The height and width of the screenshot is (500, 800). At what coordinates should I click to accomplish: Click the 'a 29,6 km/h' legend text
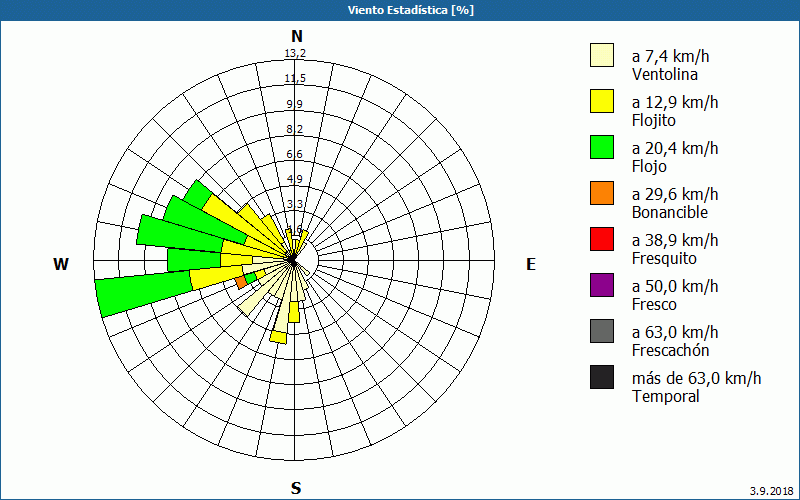(675, 194)
